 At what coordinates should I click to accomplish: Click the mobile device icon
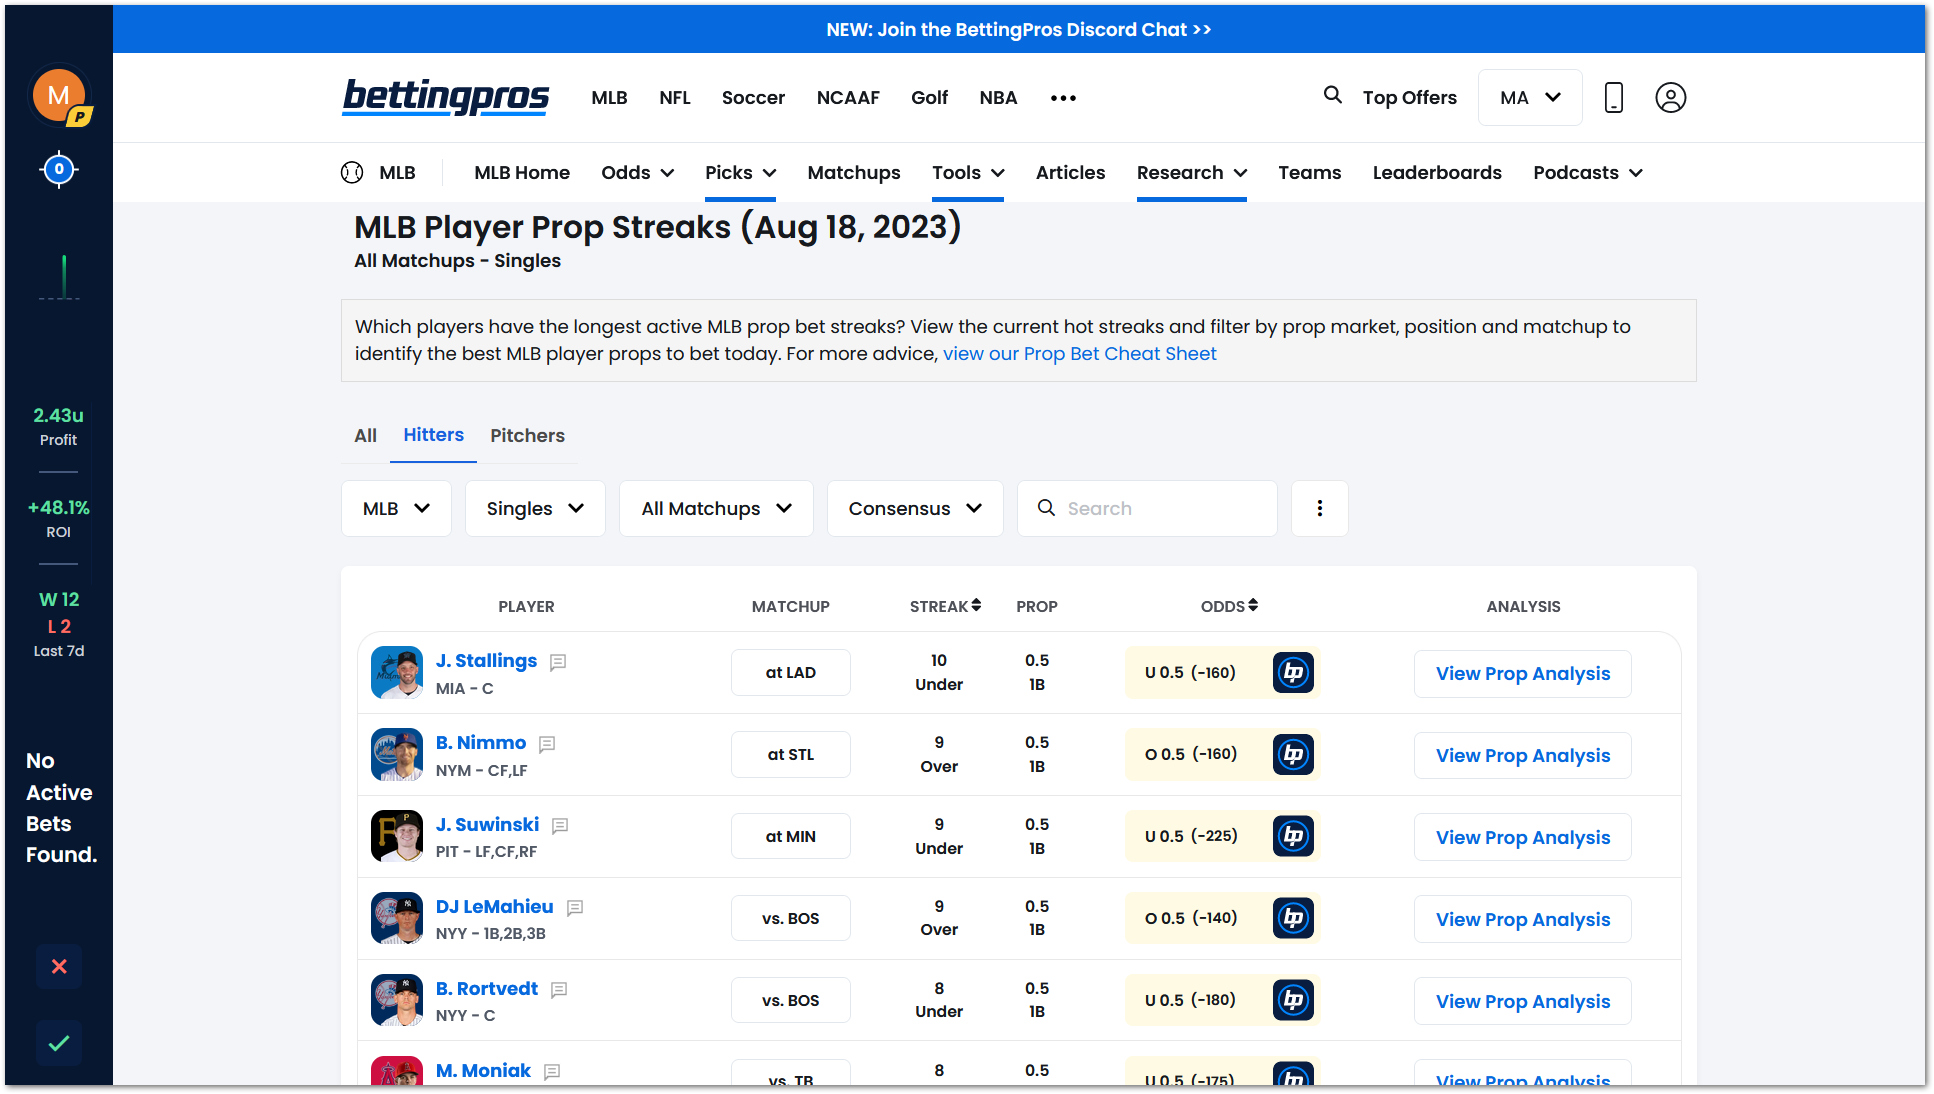(1613, 97)
